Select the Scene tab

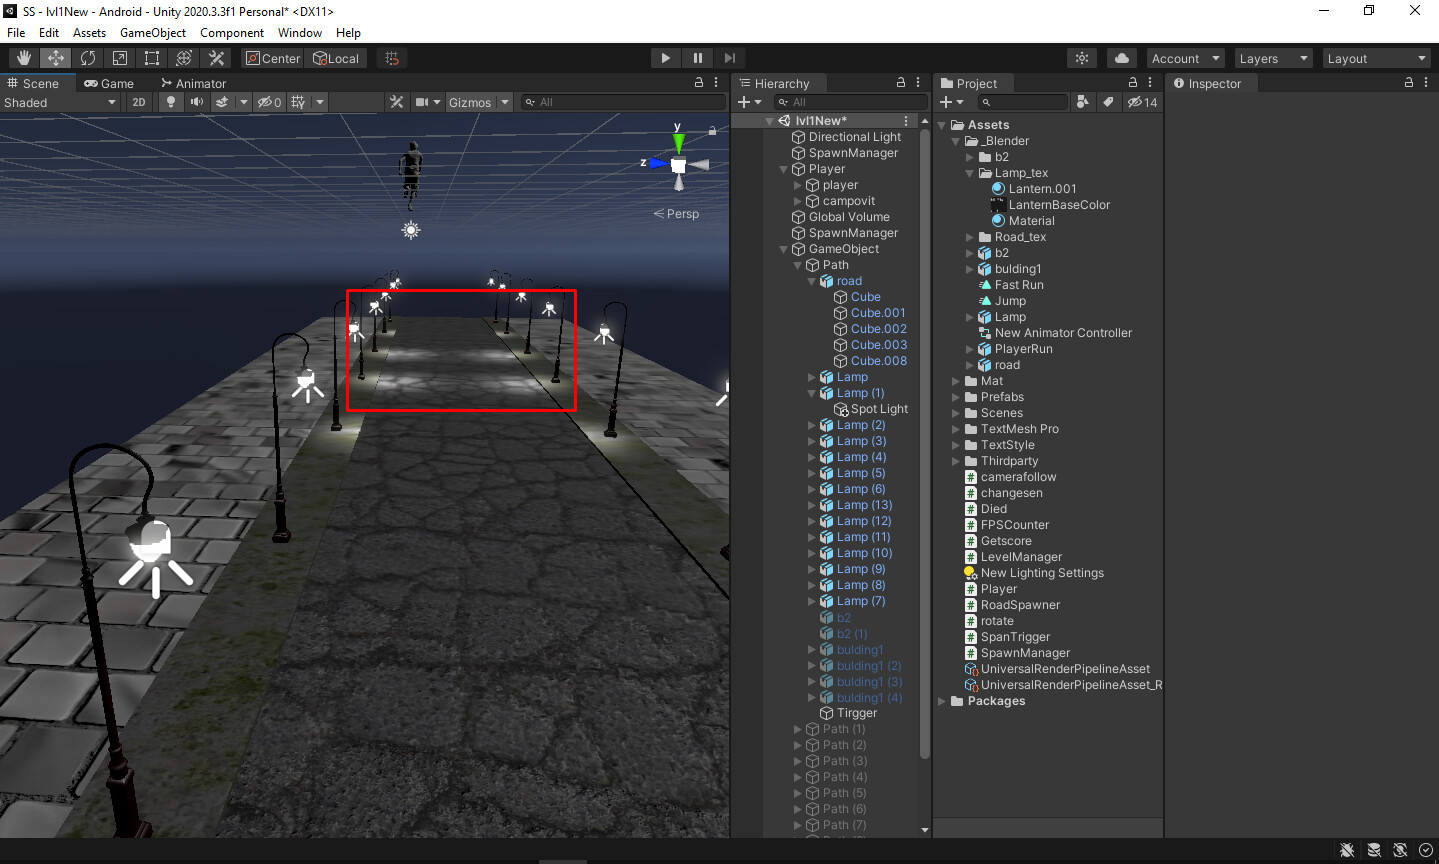tap(33, 83)
